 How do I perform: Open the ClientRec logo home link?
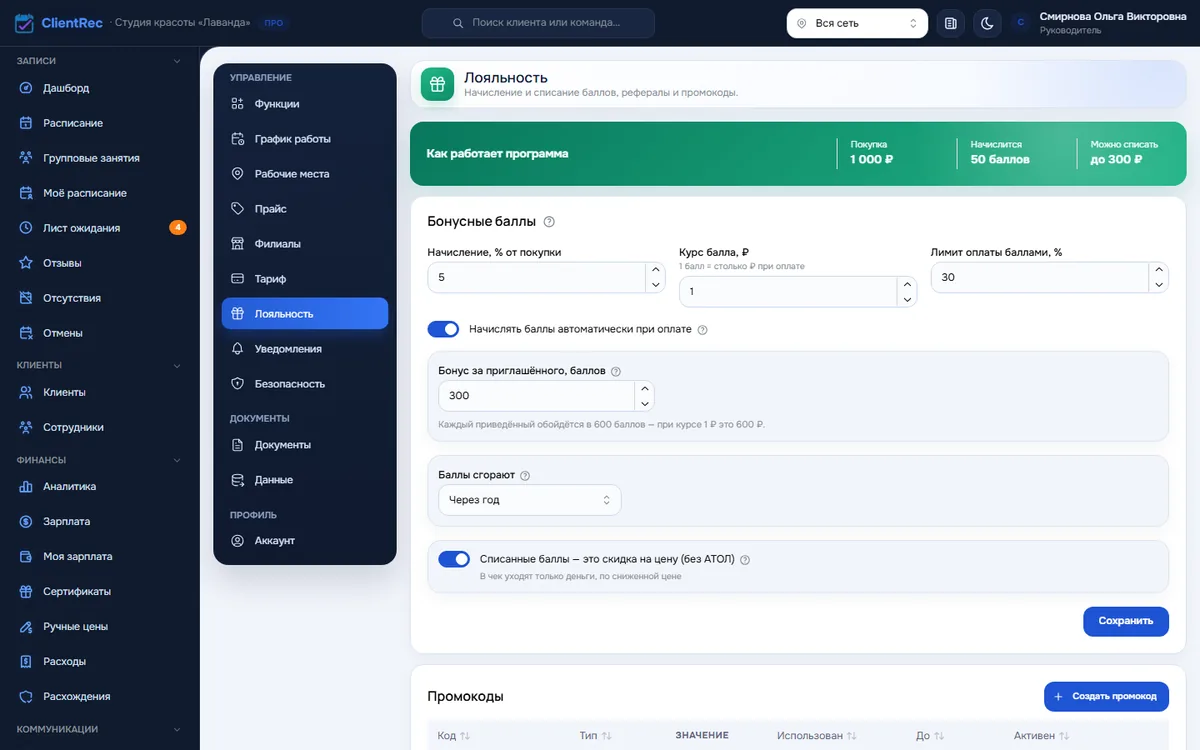pyautogui.click(x=59, y=23)
